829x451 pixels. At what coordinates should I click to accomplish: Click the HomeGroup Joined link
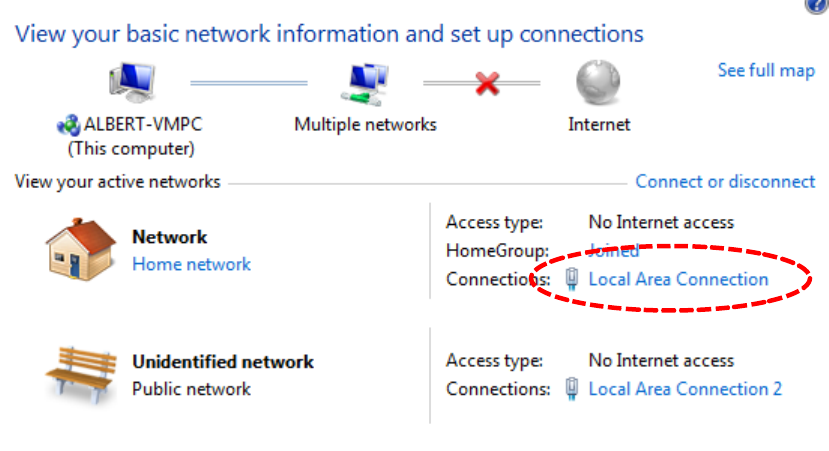pos(613,250)
